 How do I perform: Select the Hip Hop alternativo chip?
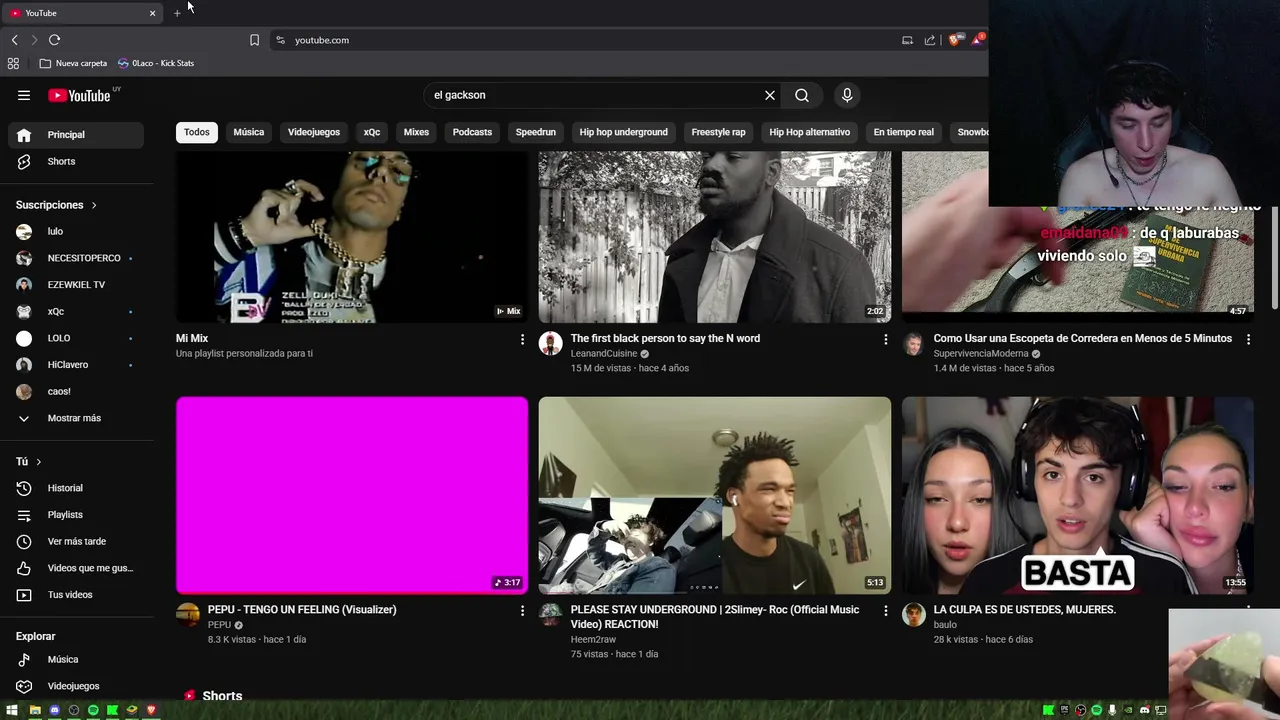tap(810, 132)
